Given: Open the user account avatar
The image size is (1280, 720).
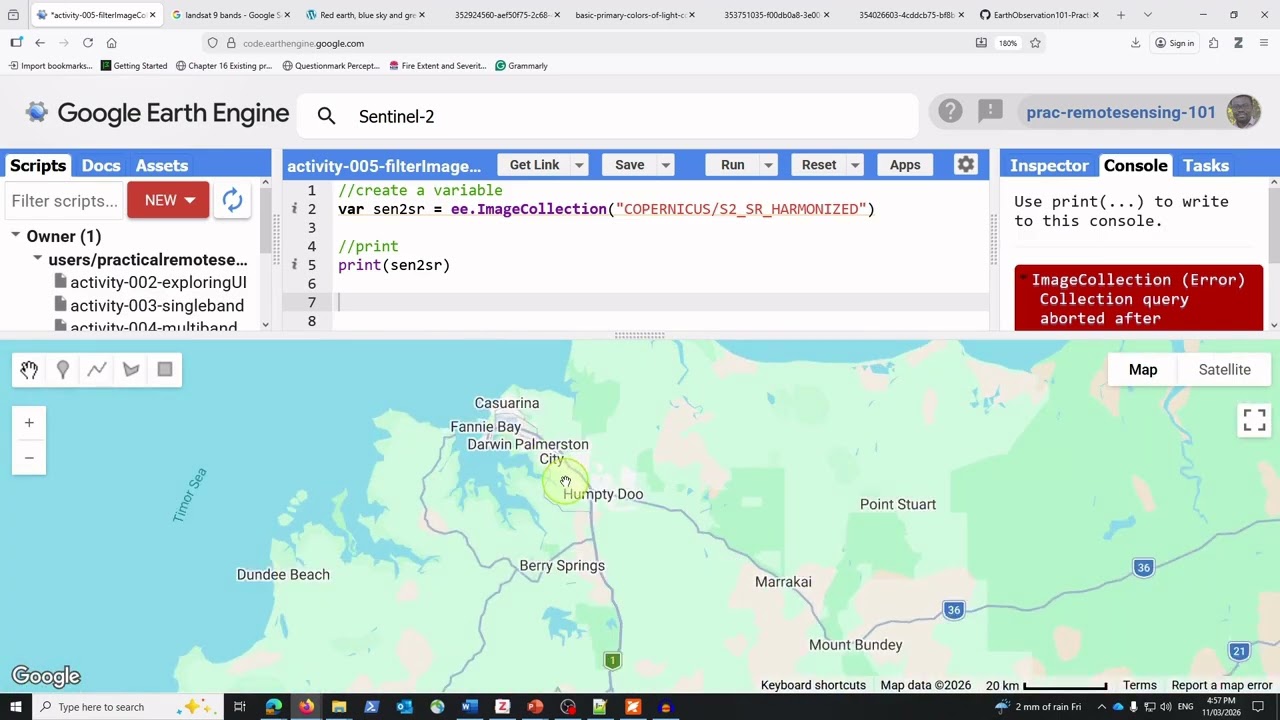Looking at the screenshot, I should (x=1243, y=112).
